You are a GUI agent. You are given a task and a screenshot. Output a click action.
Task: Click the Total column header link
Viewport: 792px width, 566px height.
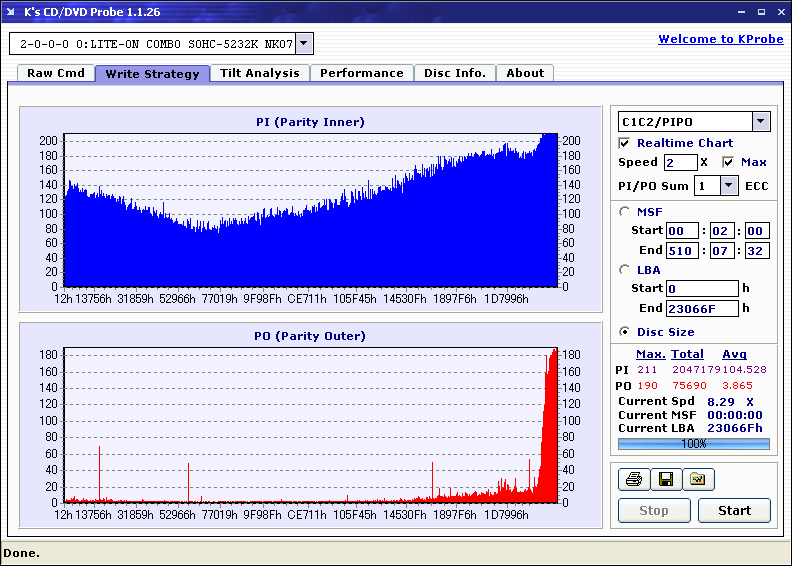[687, 354]
